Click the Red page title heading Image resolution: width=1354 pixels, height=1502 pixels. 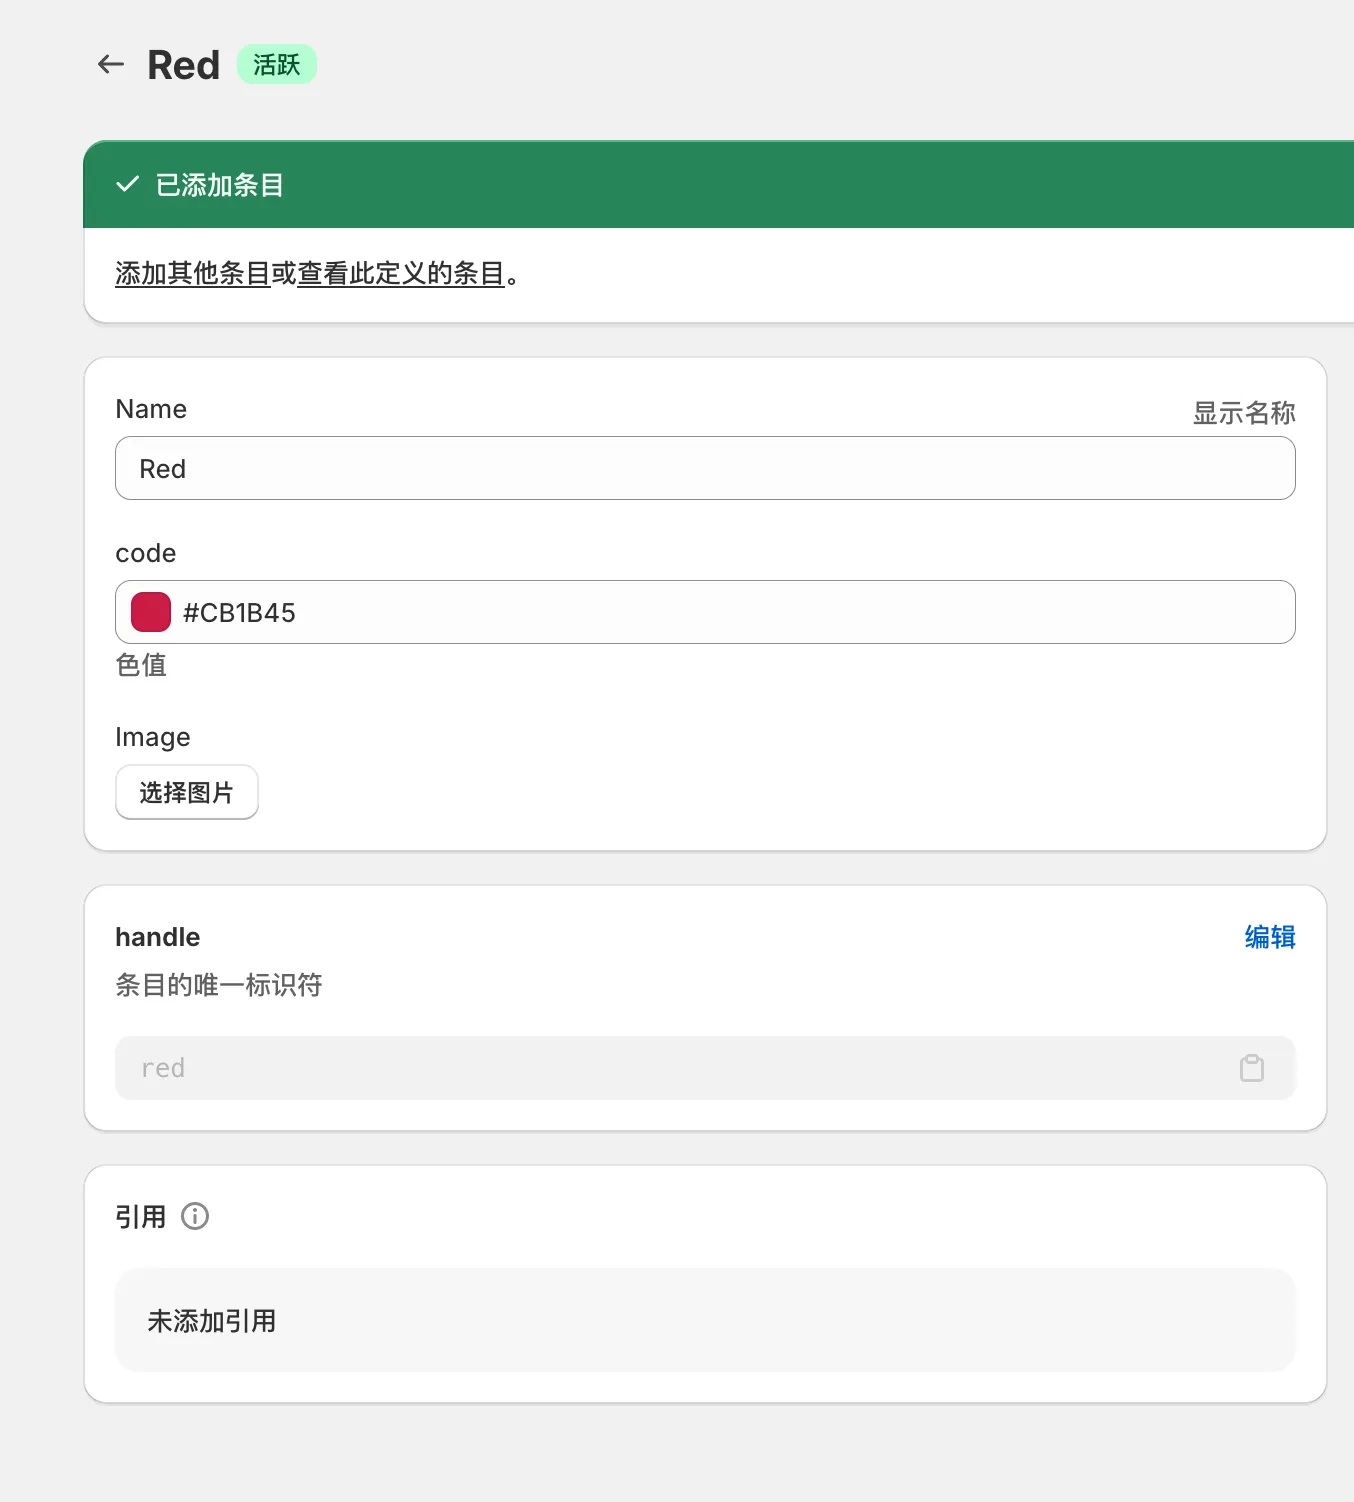[x=183, y=64]
